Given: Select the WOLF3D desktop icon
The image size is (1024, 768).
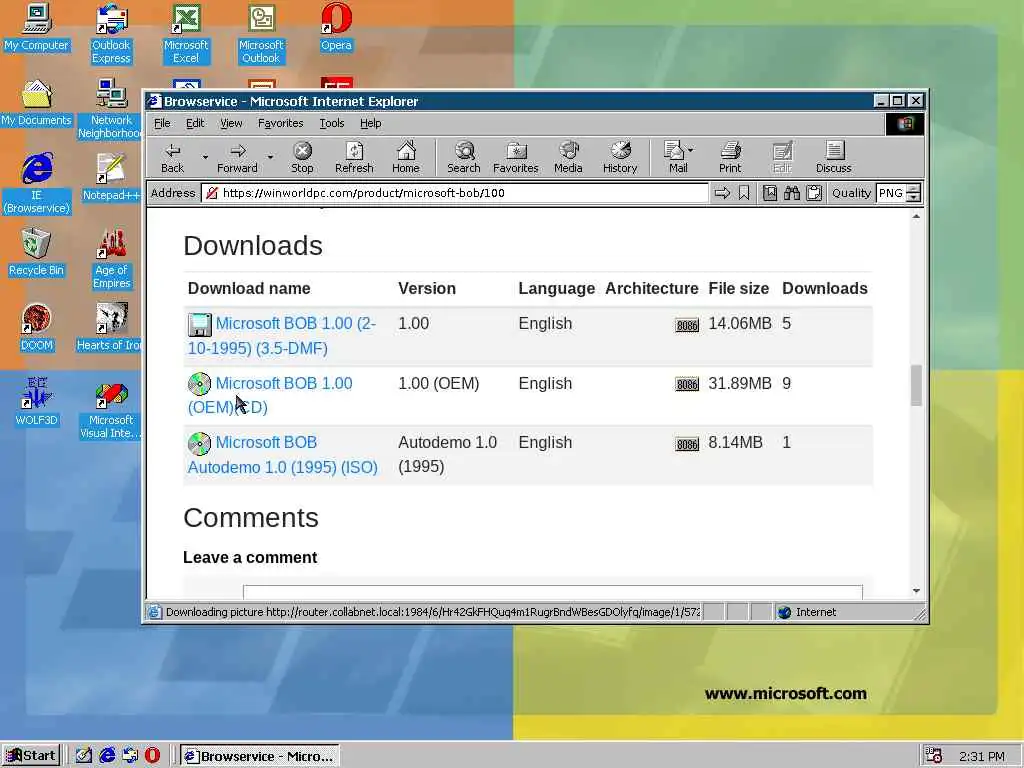Looking at the screenshot, I should (36, 402).
